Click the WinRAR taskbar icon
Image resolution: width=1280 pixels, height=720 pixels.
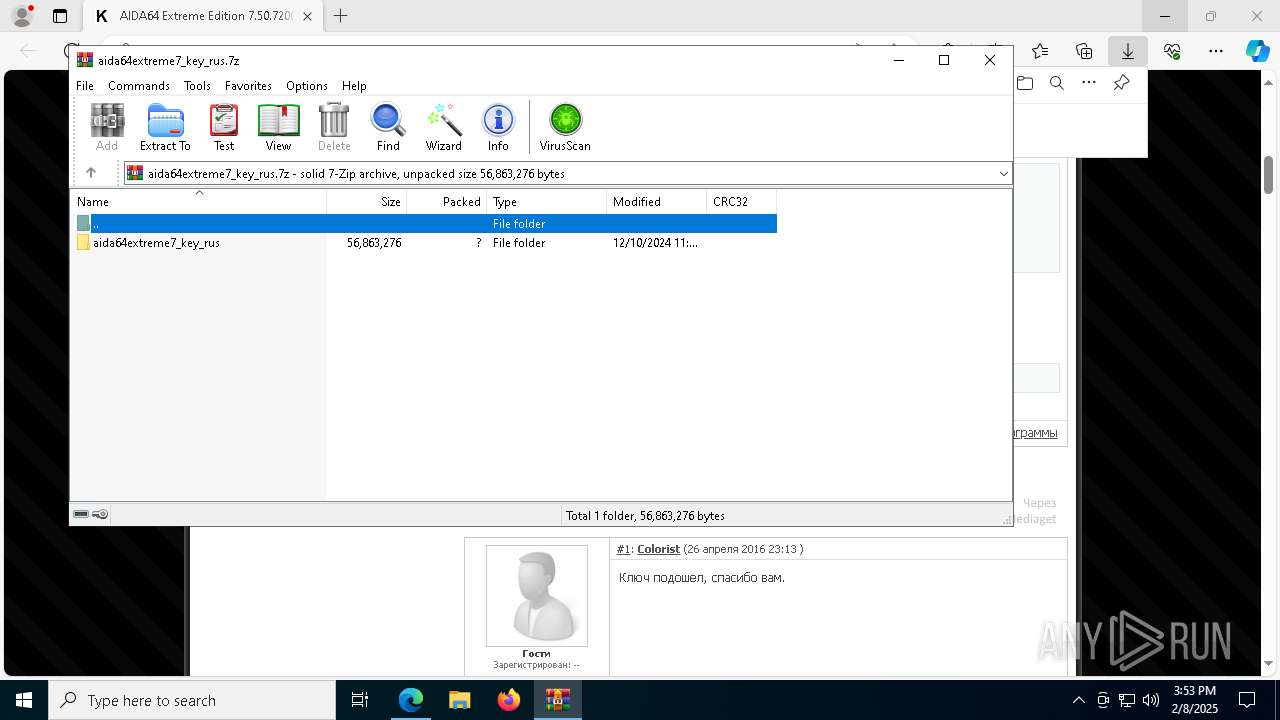click(558, 700)
